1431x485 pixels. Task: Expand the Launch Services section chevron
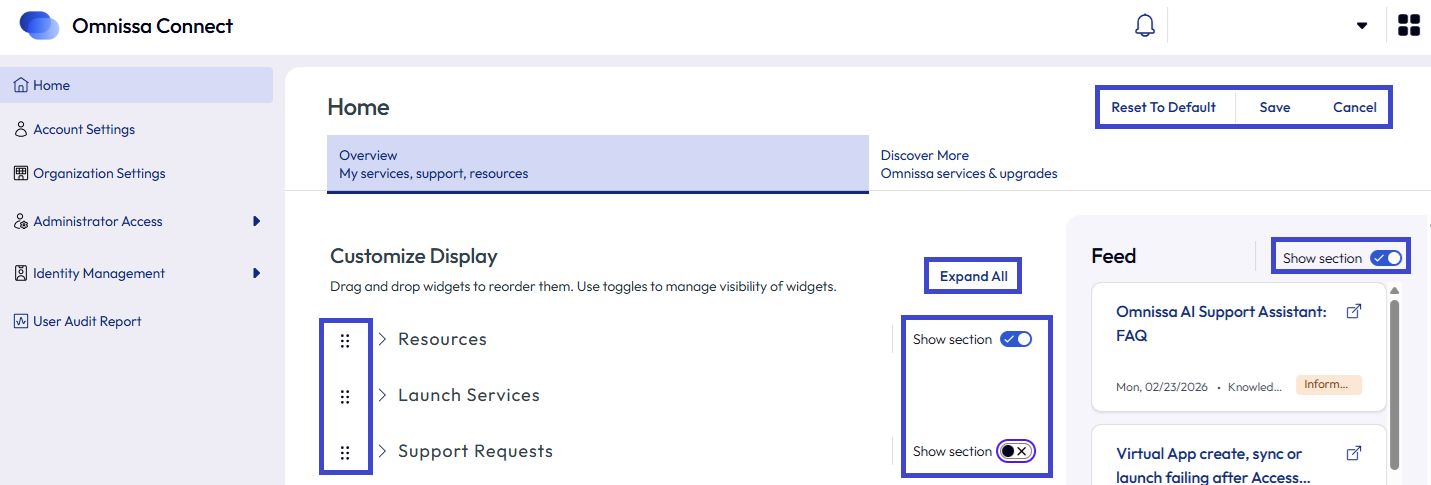point(382,395)
